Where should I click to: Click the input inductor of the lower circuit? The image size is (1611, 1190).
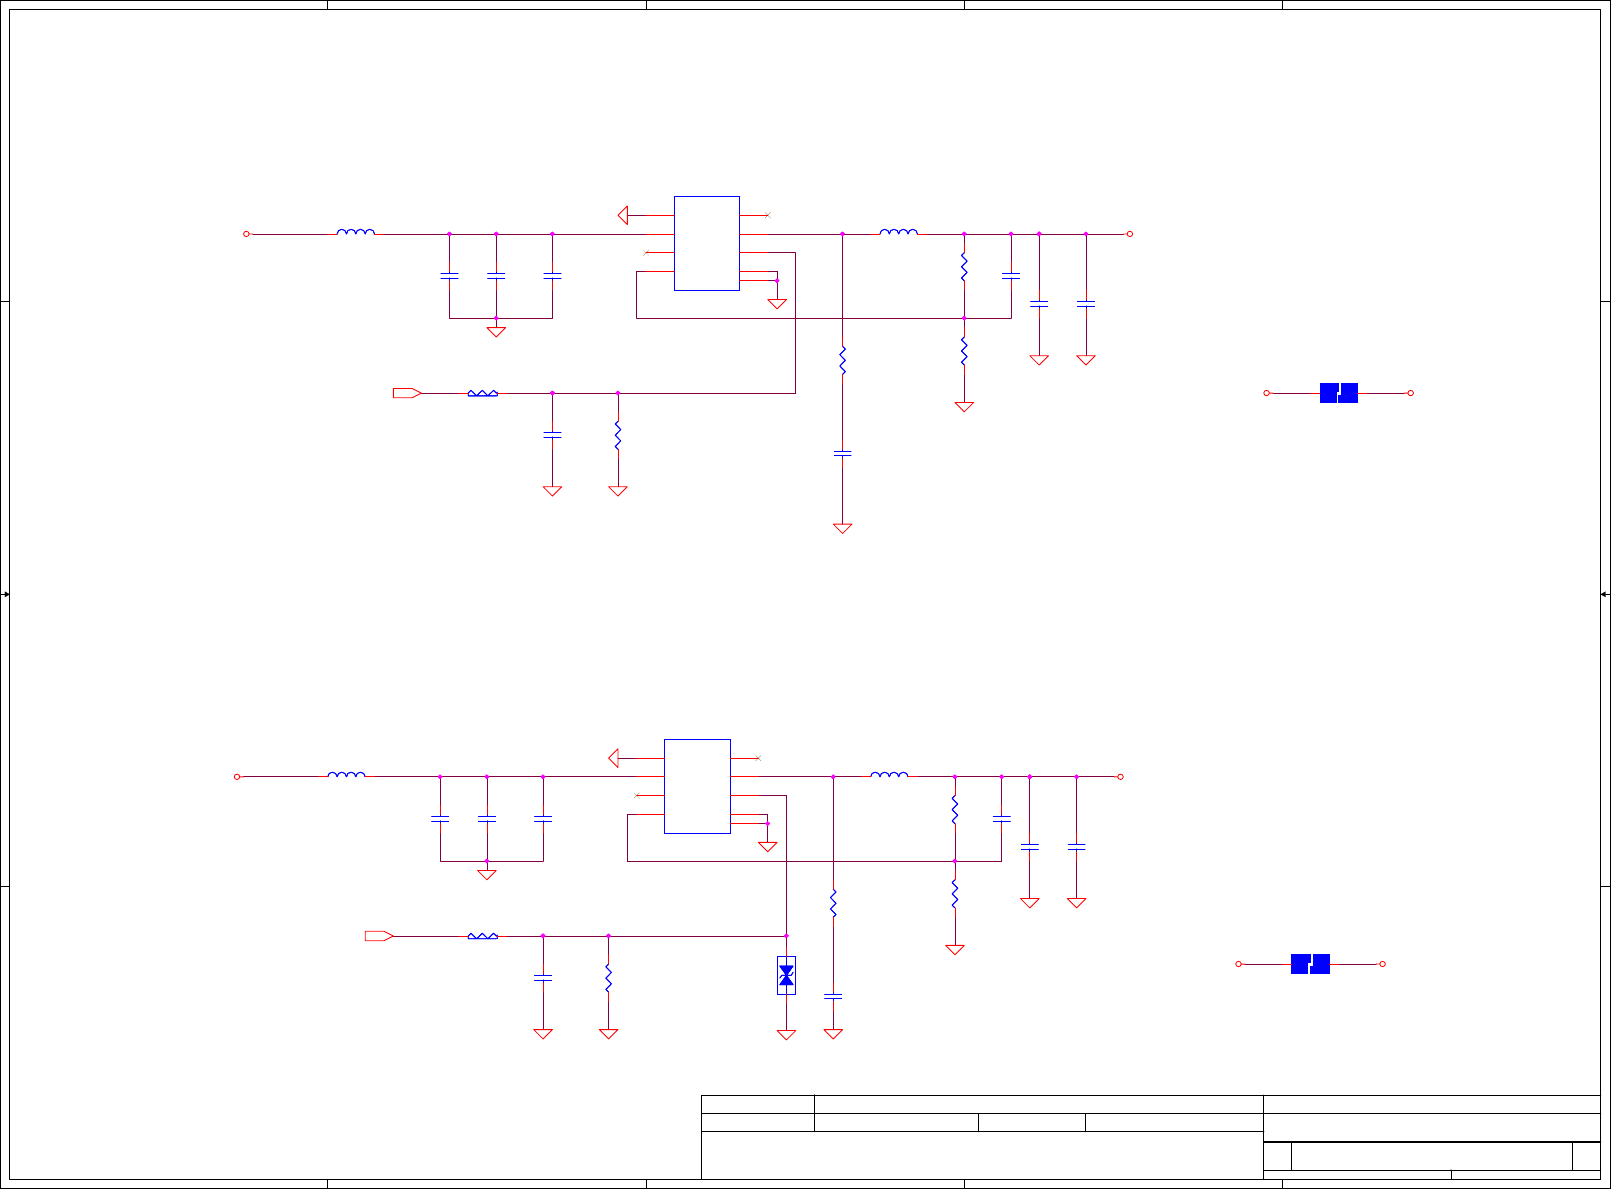347,774
